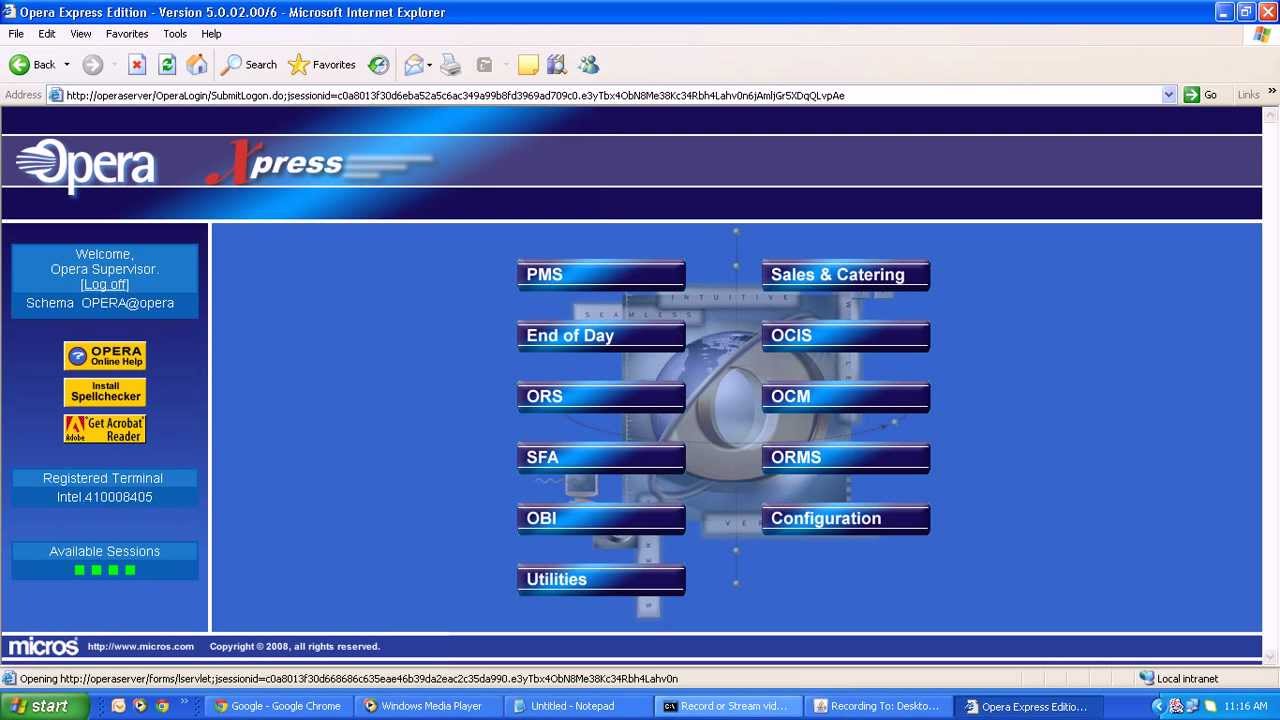Screen dimensions: 1280x720
Task: Expand hidden system tray icons
Action: click(x=1158, y=706)
